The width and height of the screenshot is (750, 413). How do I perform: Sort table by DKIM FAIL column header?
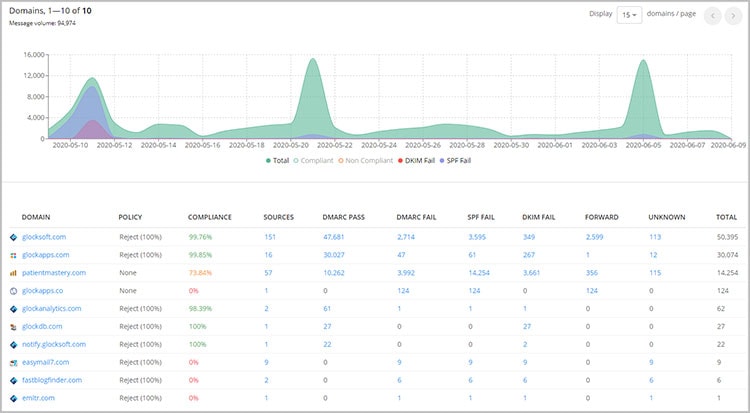click(539, 217)
